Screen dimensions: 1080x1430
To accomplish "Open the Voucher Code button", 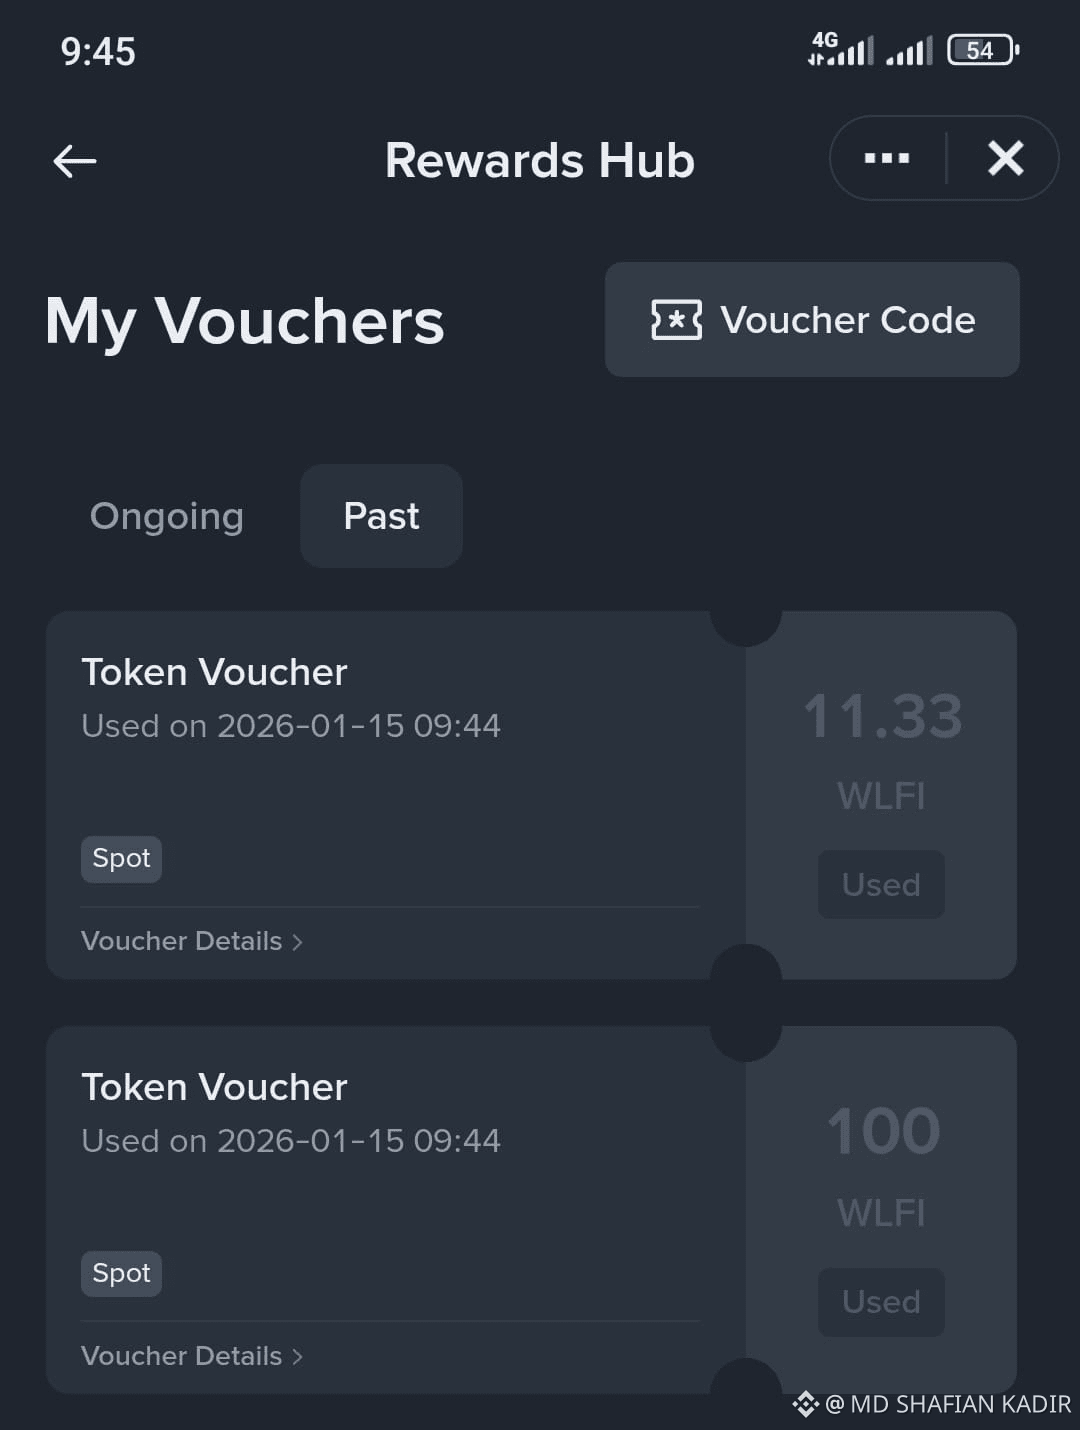I will [x=812, y=320].
